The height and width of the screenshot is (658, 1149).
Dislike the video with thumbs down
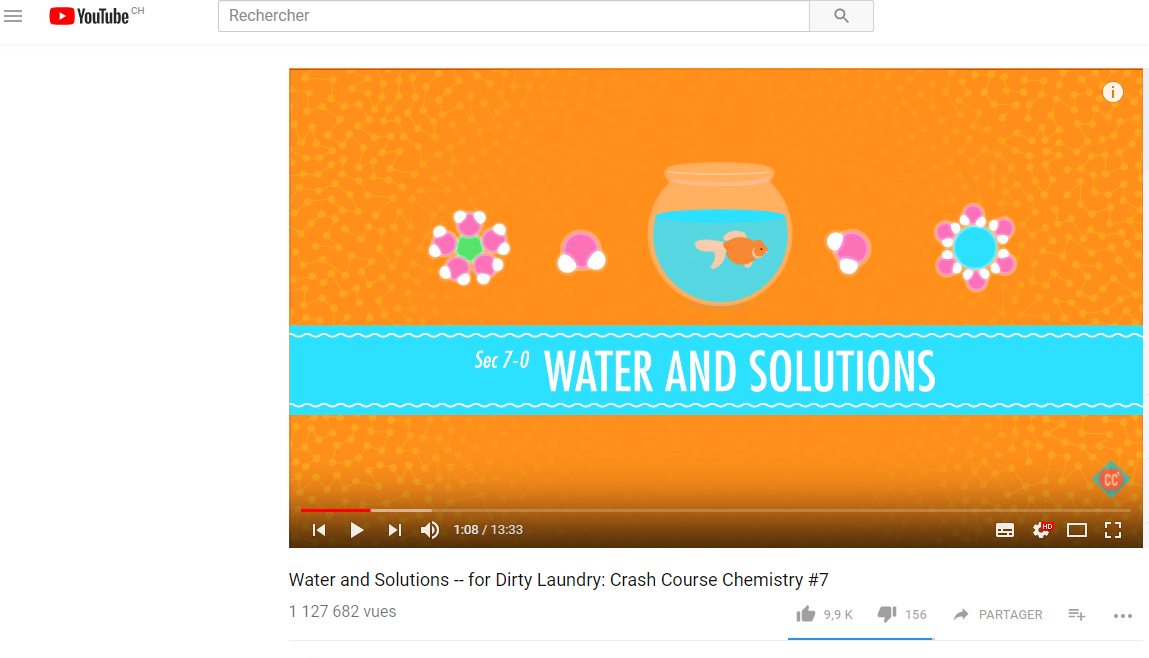coord(902,615)
